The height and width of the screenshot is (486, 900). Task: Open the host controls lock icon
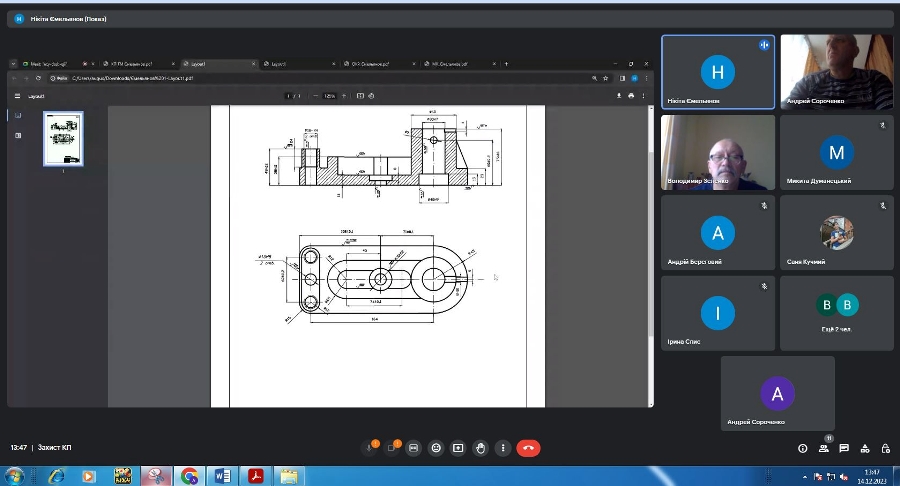pos(884,448)
